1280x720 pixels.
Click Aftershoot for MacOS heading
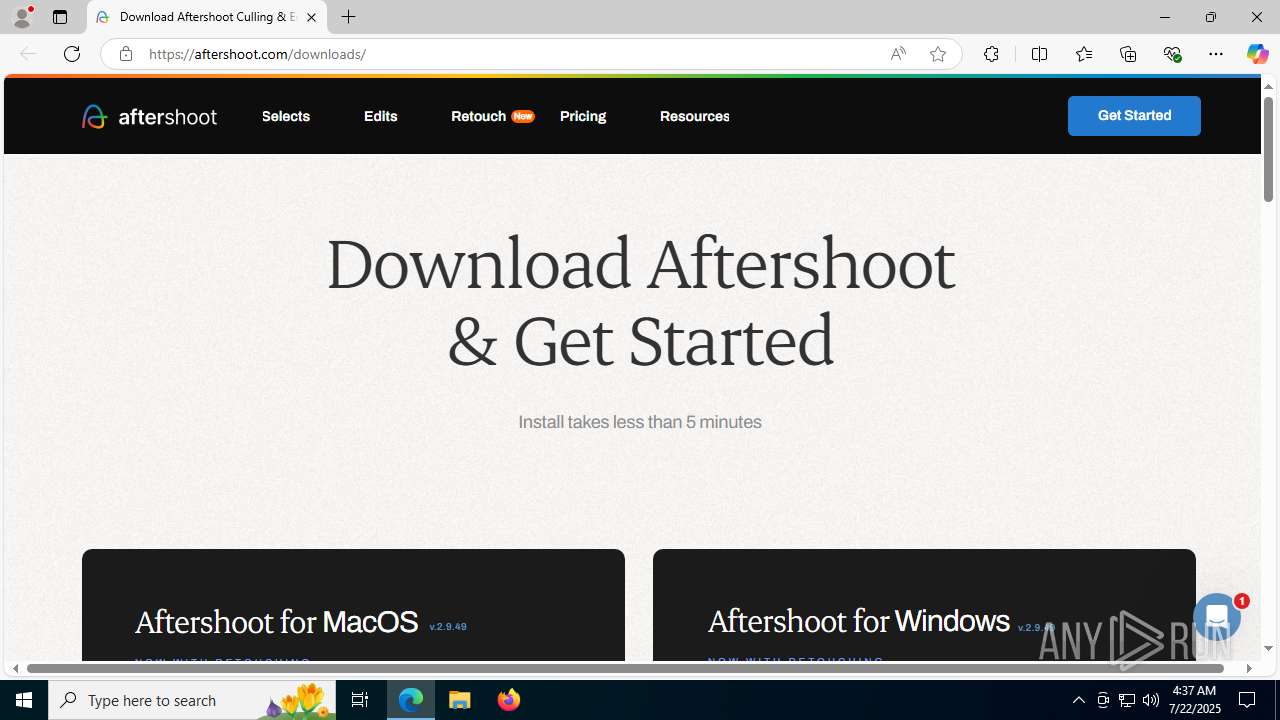276,622
